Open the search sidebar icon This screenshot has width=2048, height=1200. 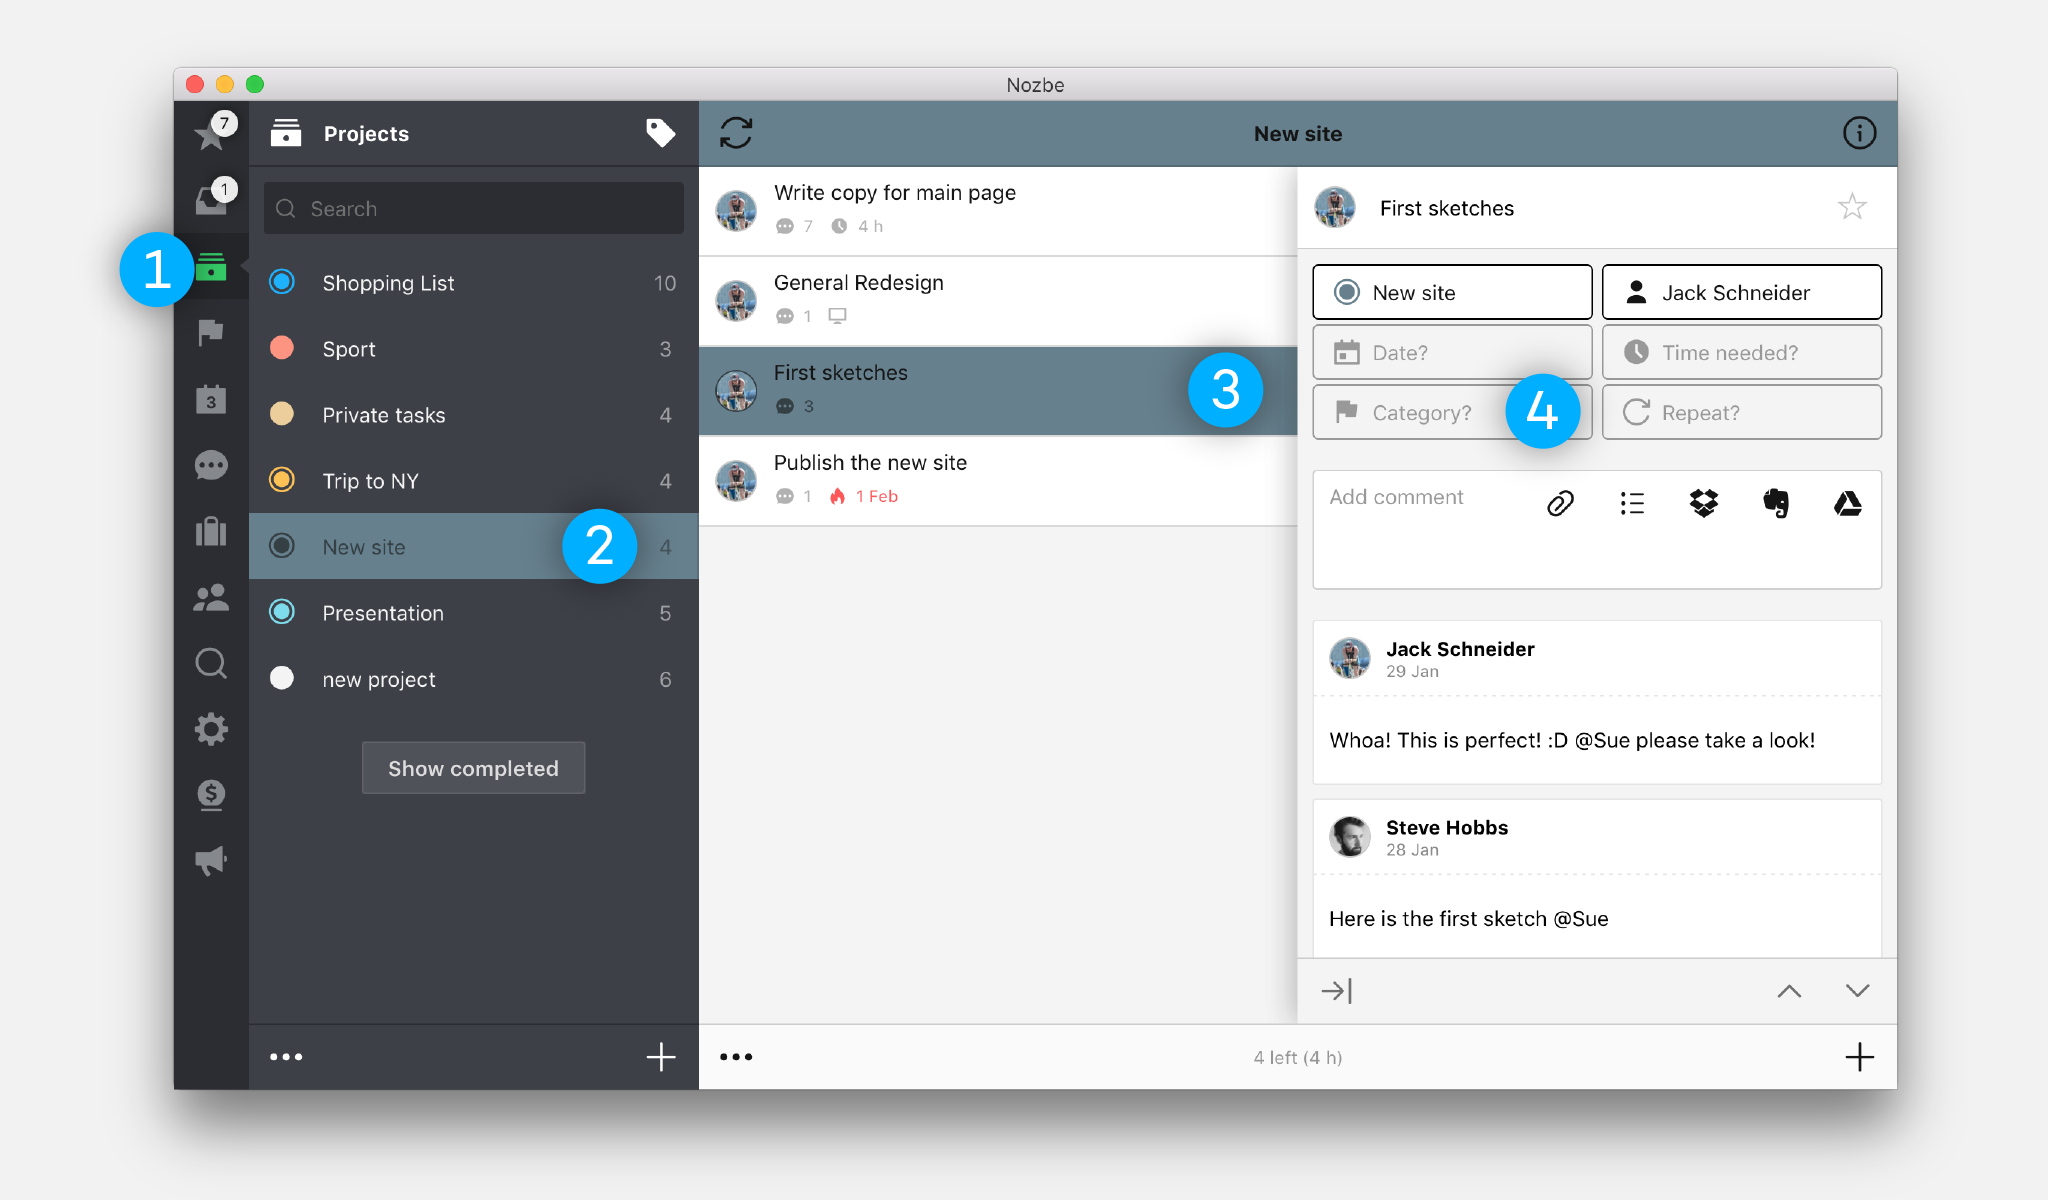coord(210,661)
